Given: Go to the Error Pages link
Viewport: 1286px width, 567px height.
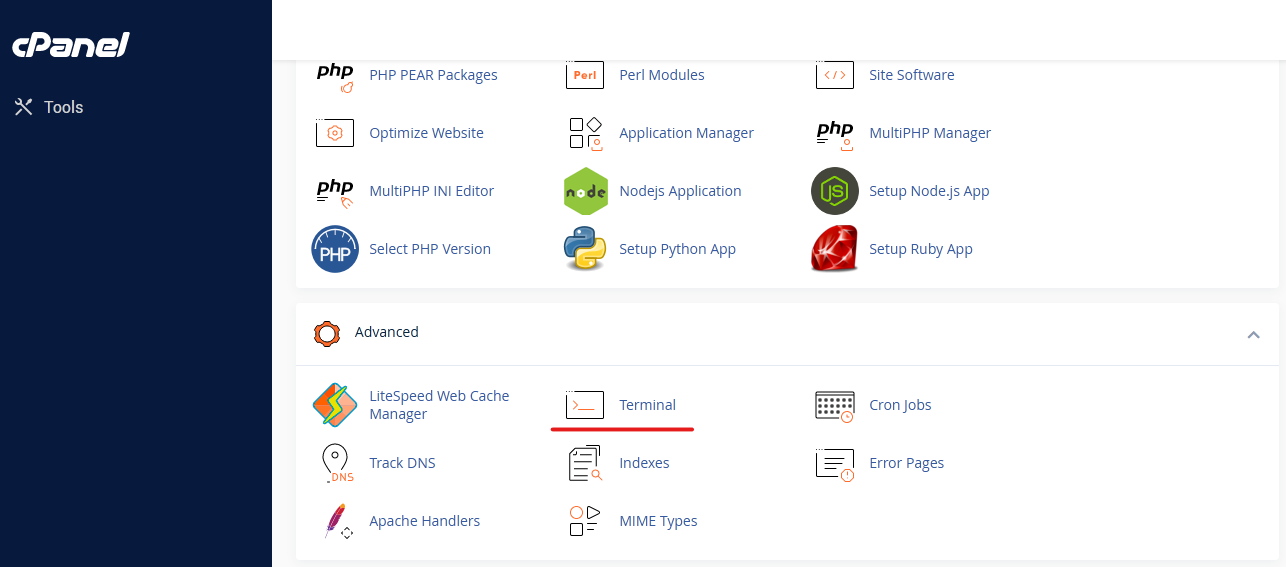Looking at the screenshot, I should 906,463.
